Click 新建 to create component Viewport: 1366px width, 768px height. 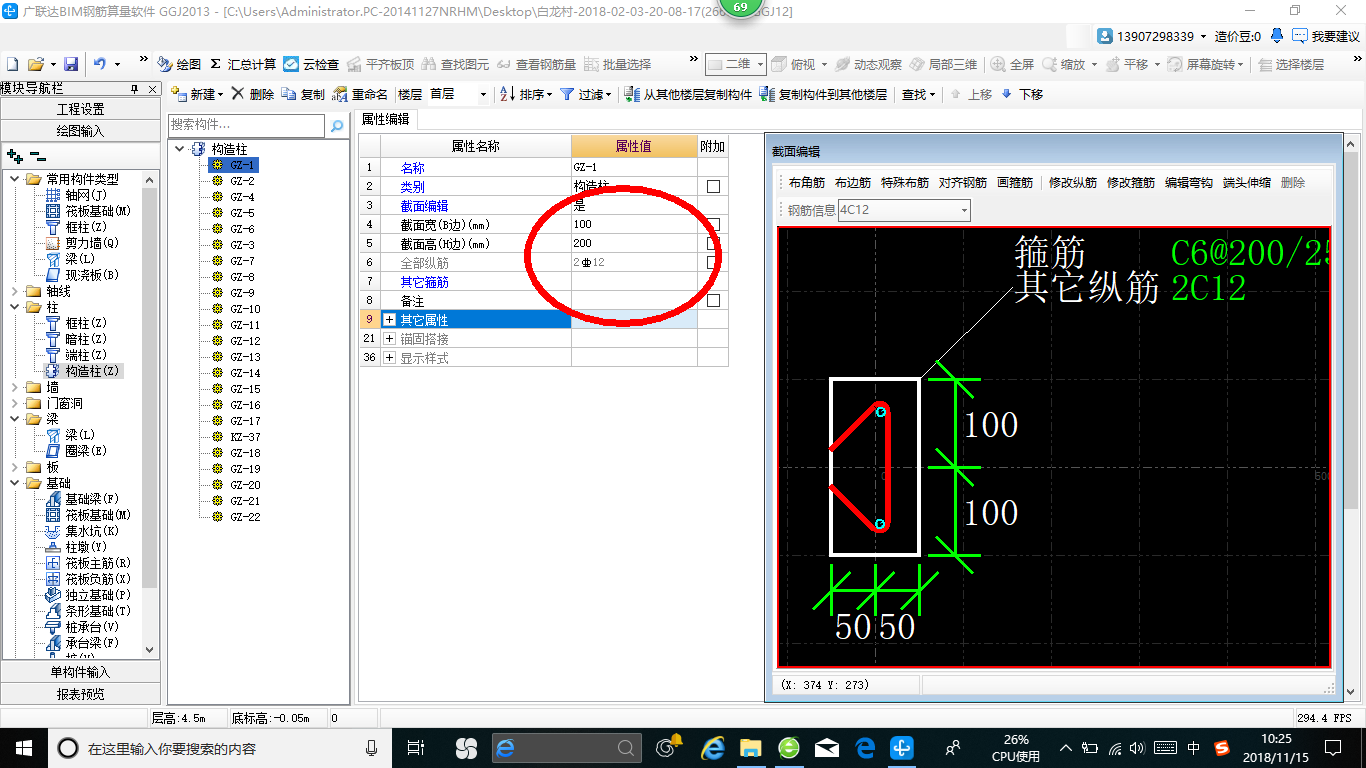pyautogui.click(x=197, y=94)
